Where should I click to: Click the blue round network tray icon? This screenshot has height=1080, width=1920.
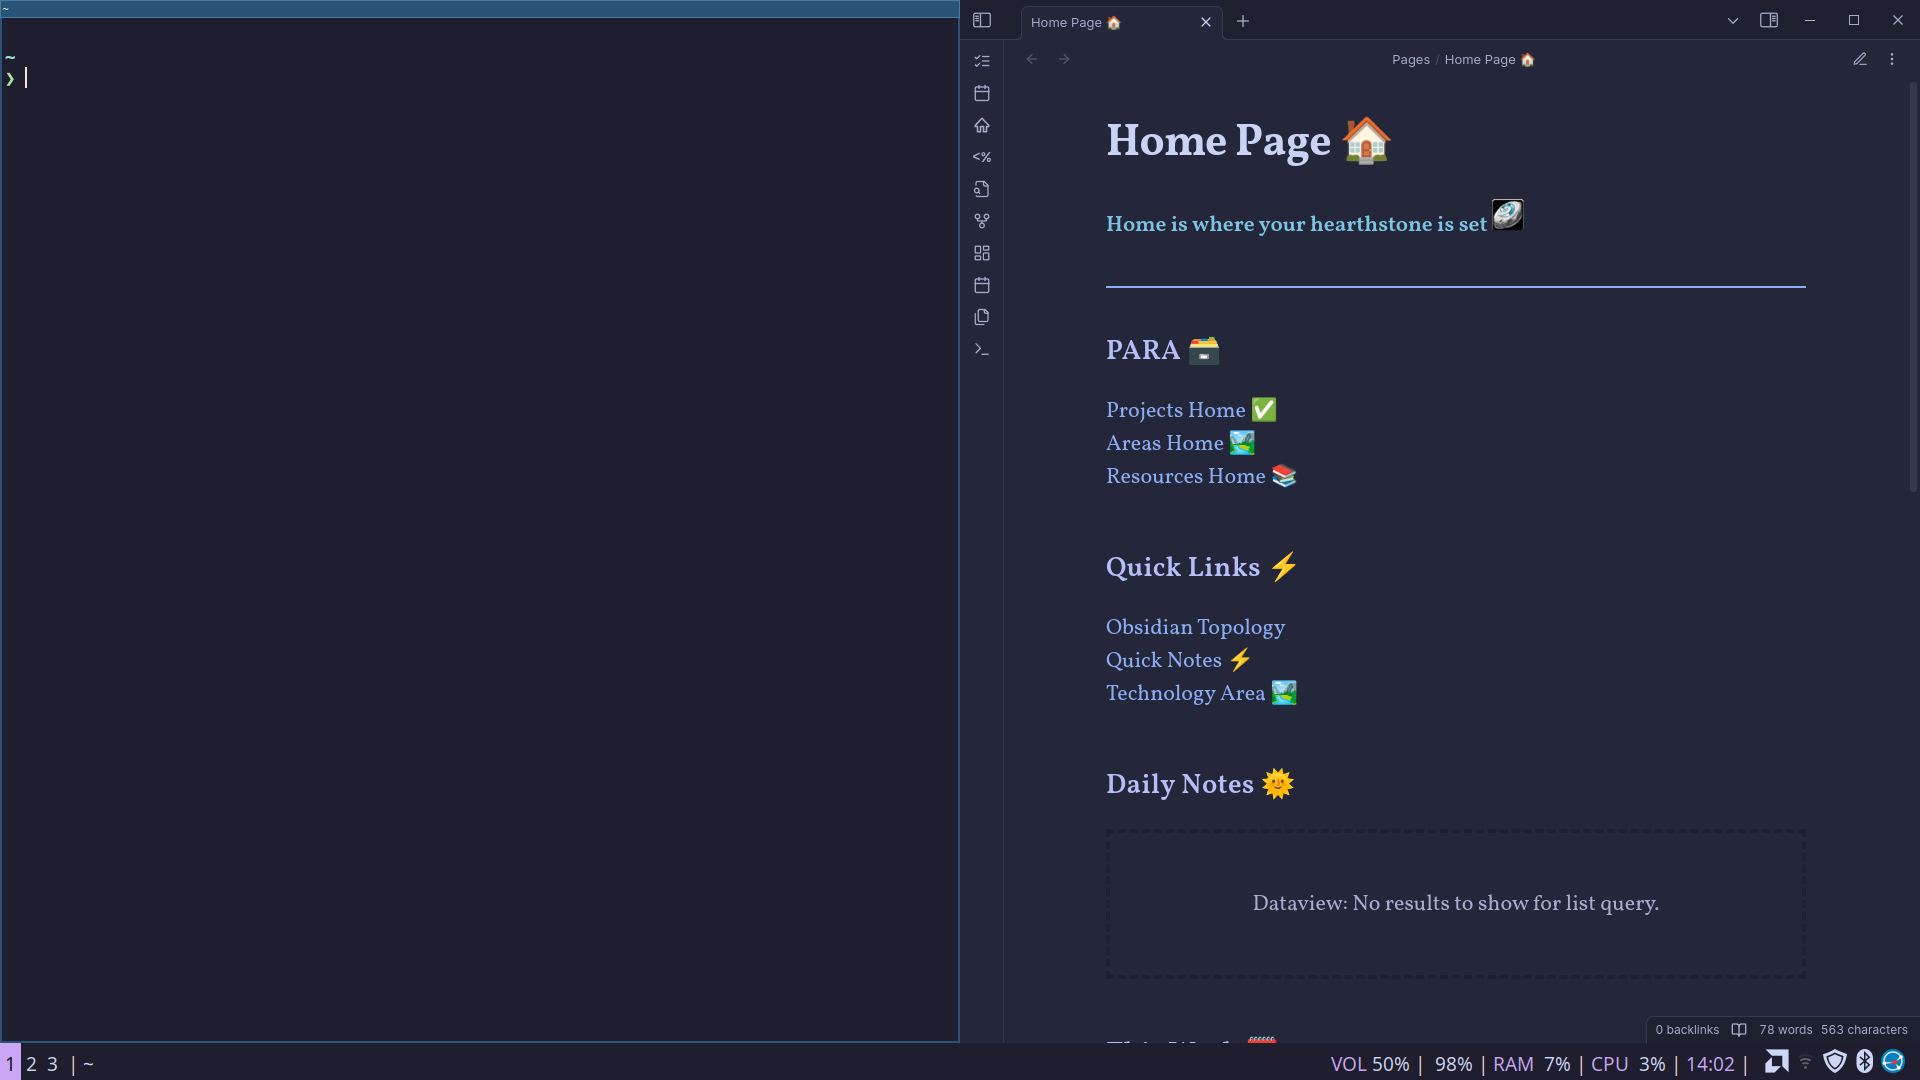pos(1893,1062)
